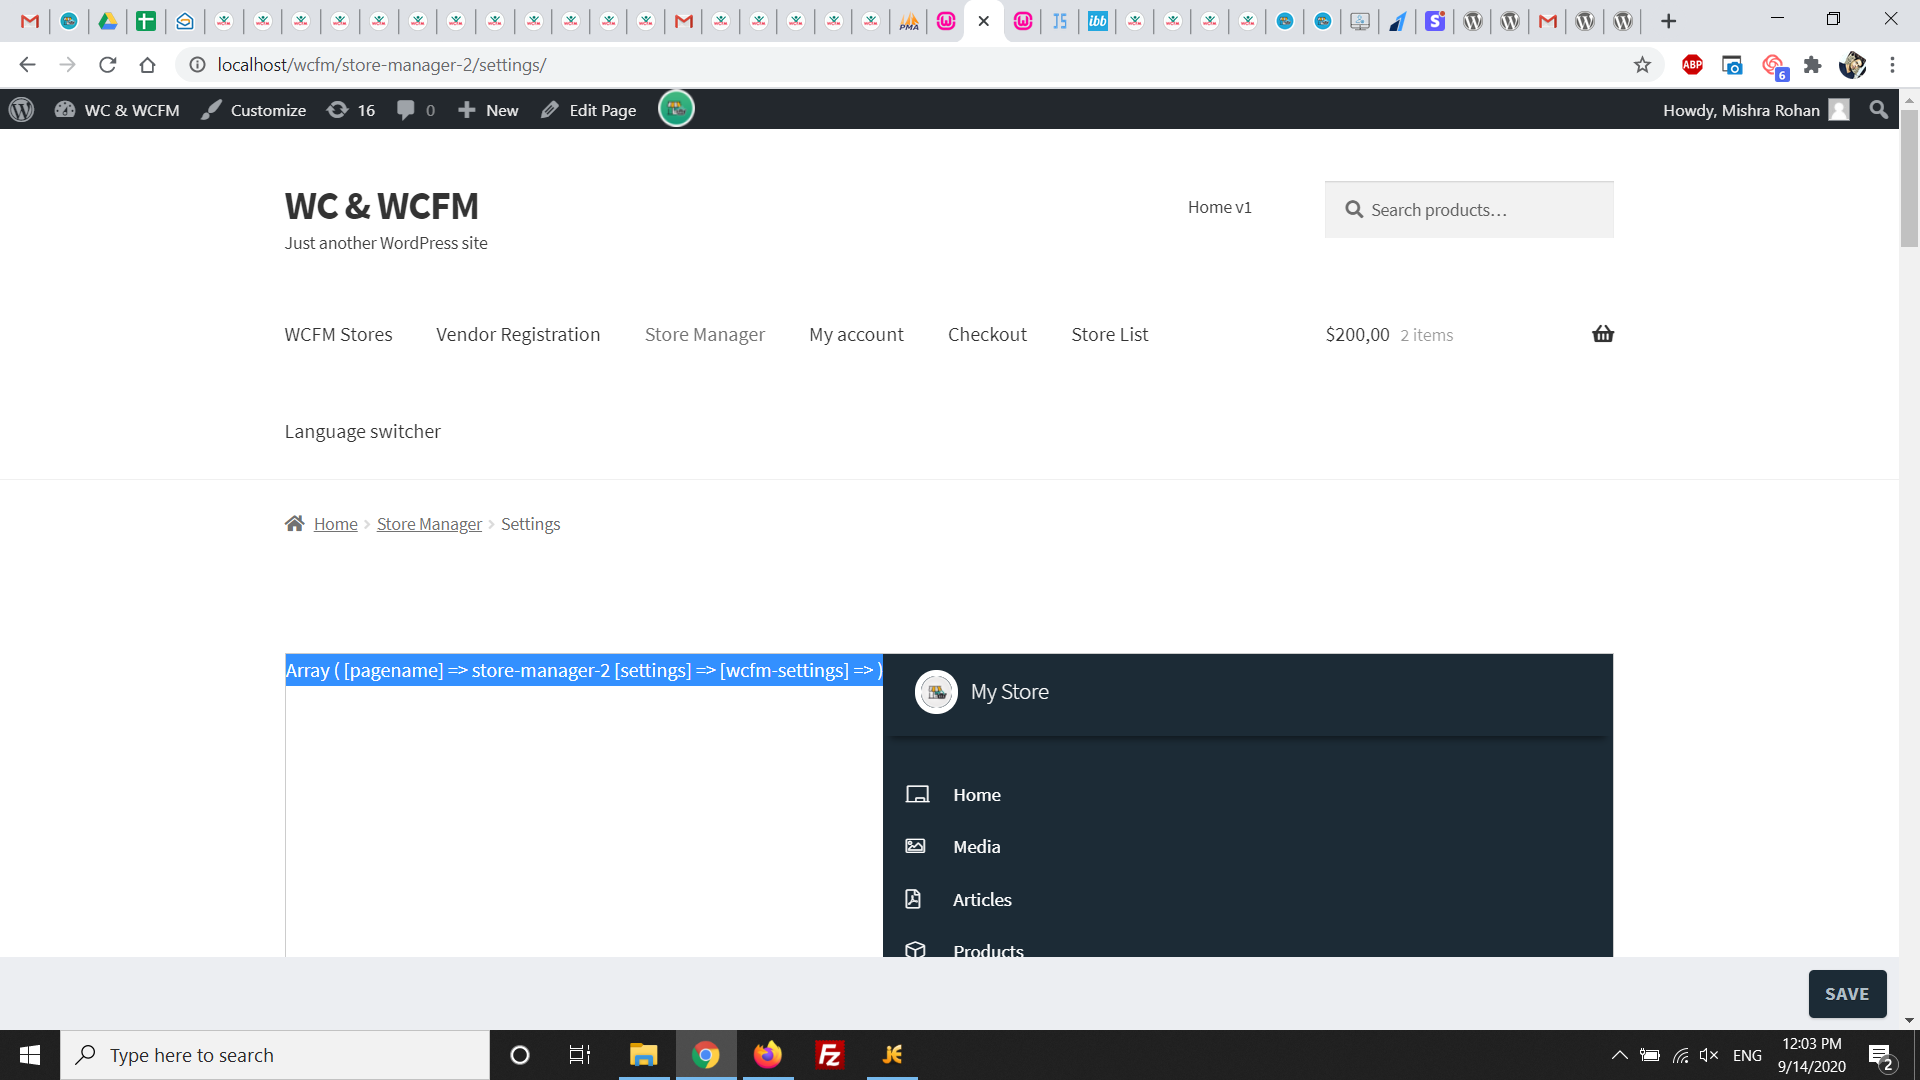The image size is (1920, 1080).
Task: Open Cortana circle on the taskbar
Action: pos(519,1055)
